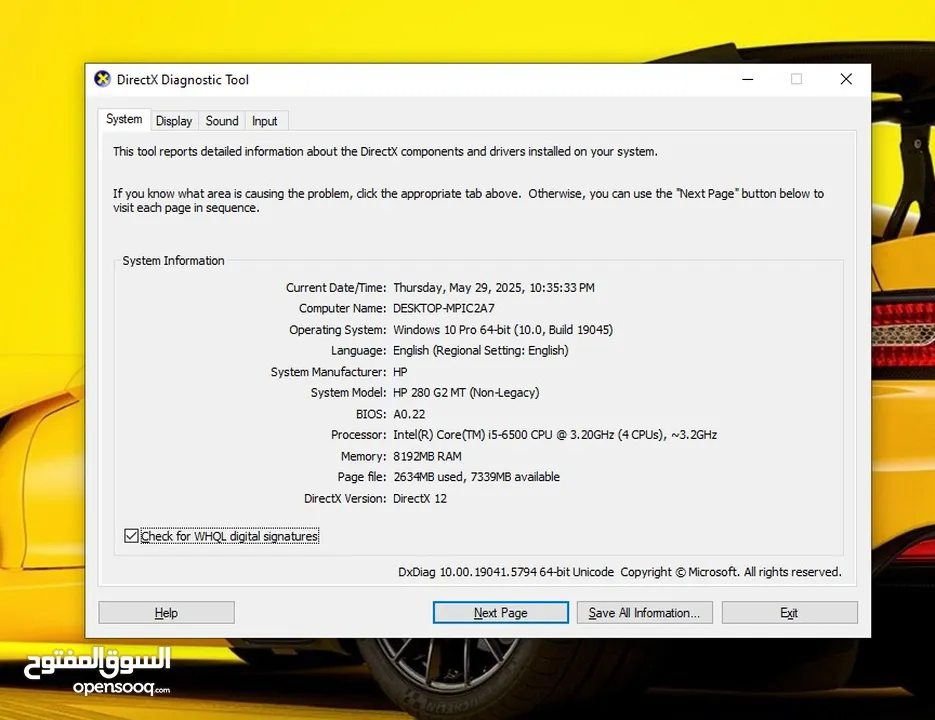This screenshot has width=935, height=720.
Task: Toggle Check for WHQL digital signatures checkbox
Action: (x=131, y=536)
